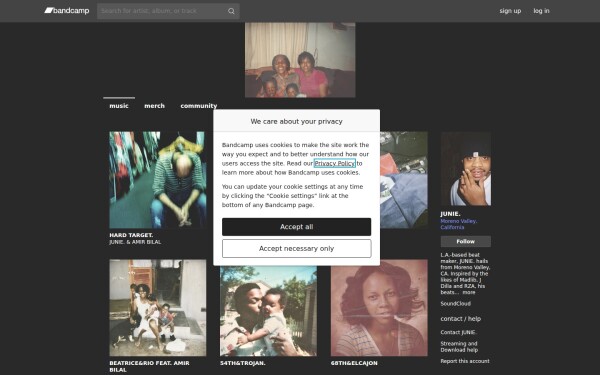Screen dimensions: 600x375
Task: Click Report this account link
Action: [x=465, y=361]
